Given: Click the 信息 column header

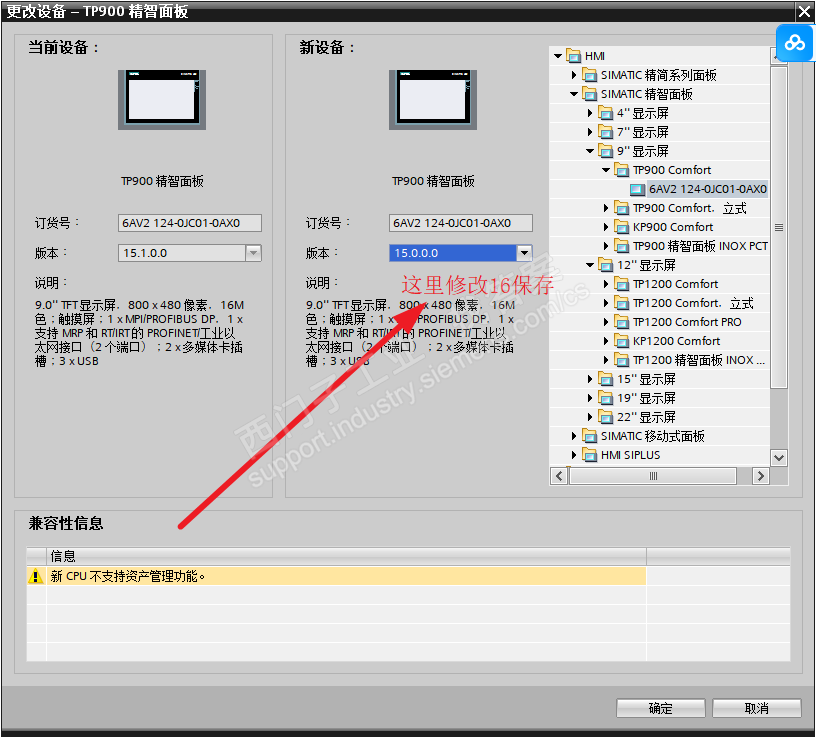Looking at the screenshot, I should pyautogui.click(x=347, y=556).
